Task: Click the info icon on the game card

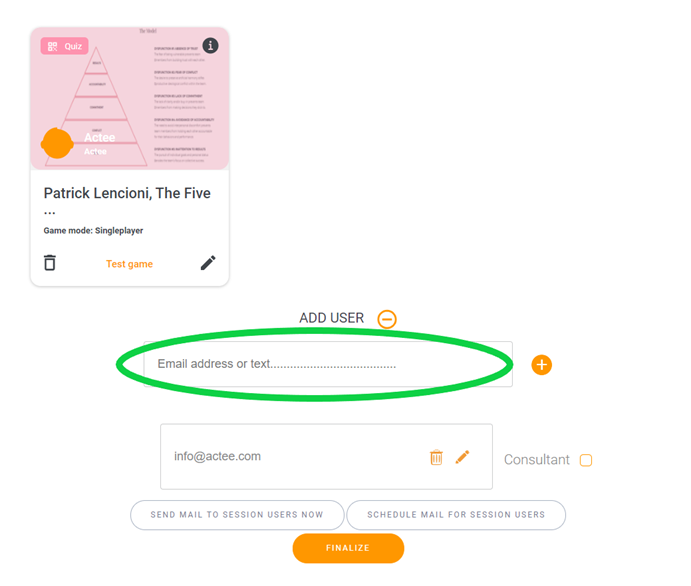Action: (210, 45)
